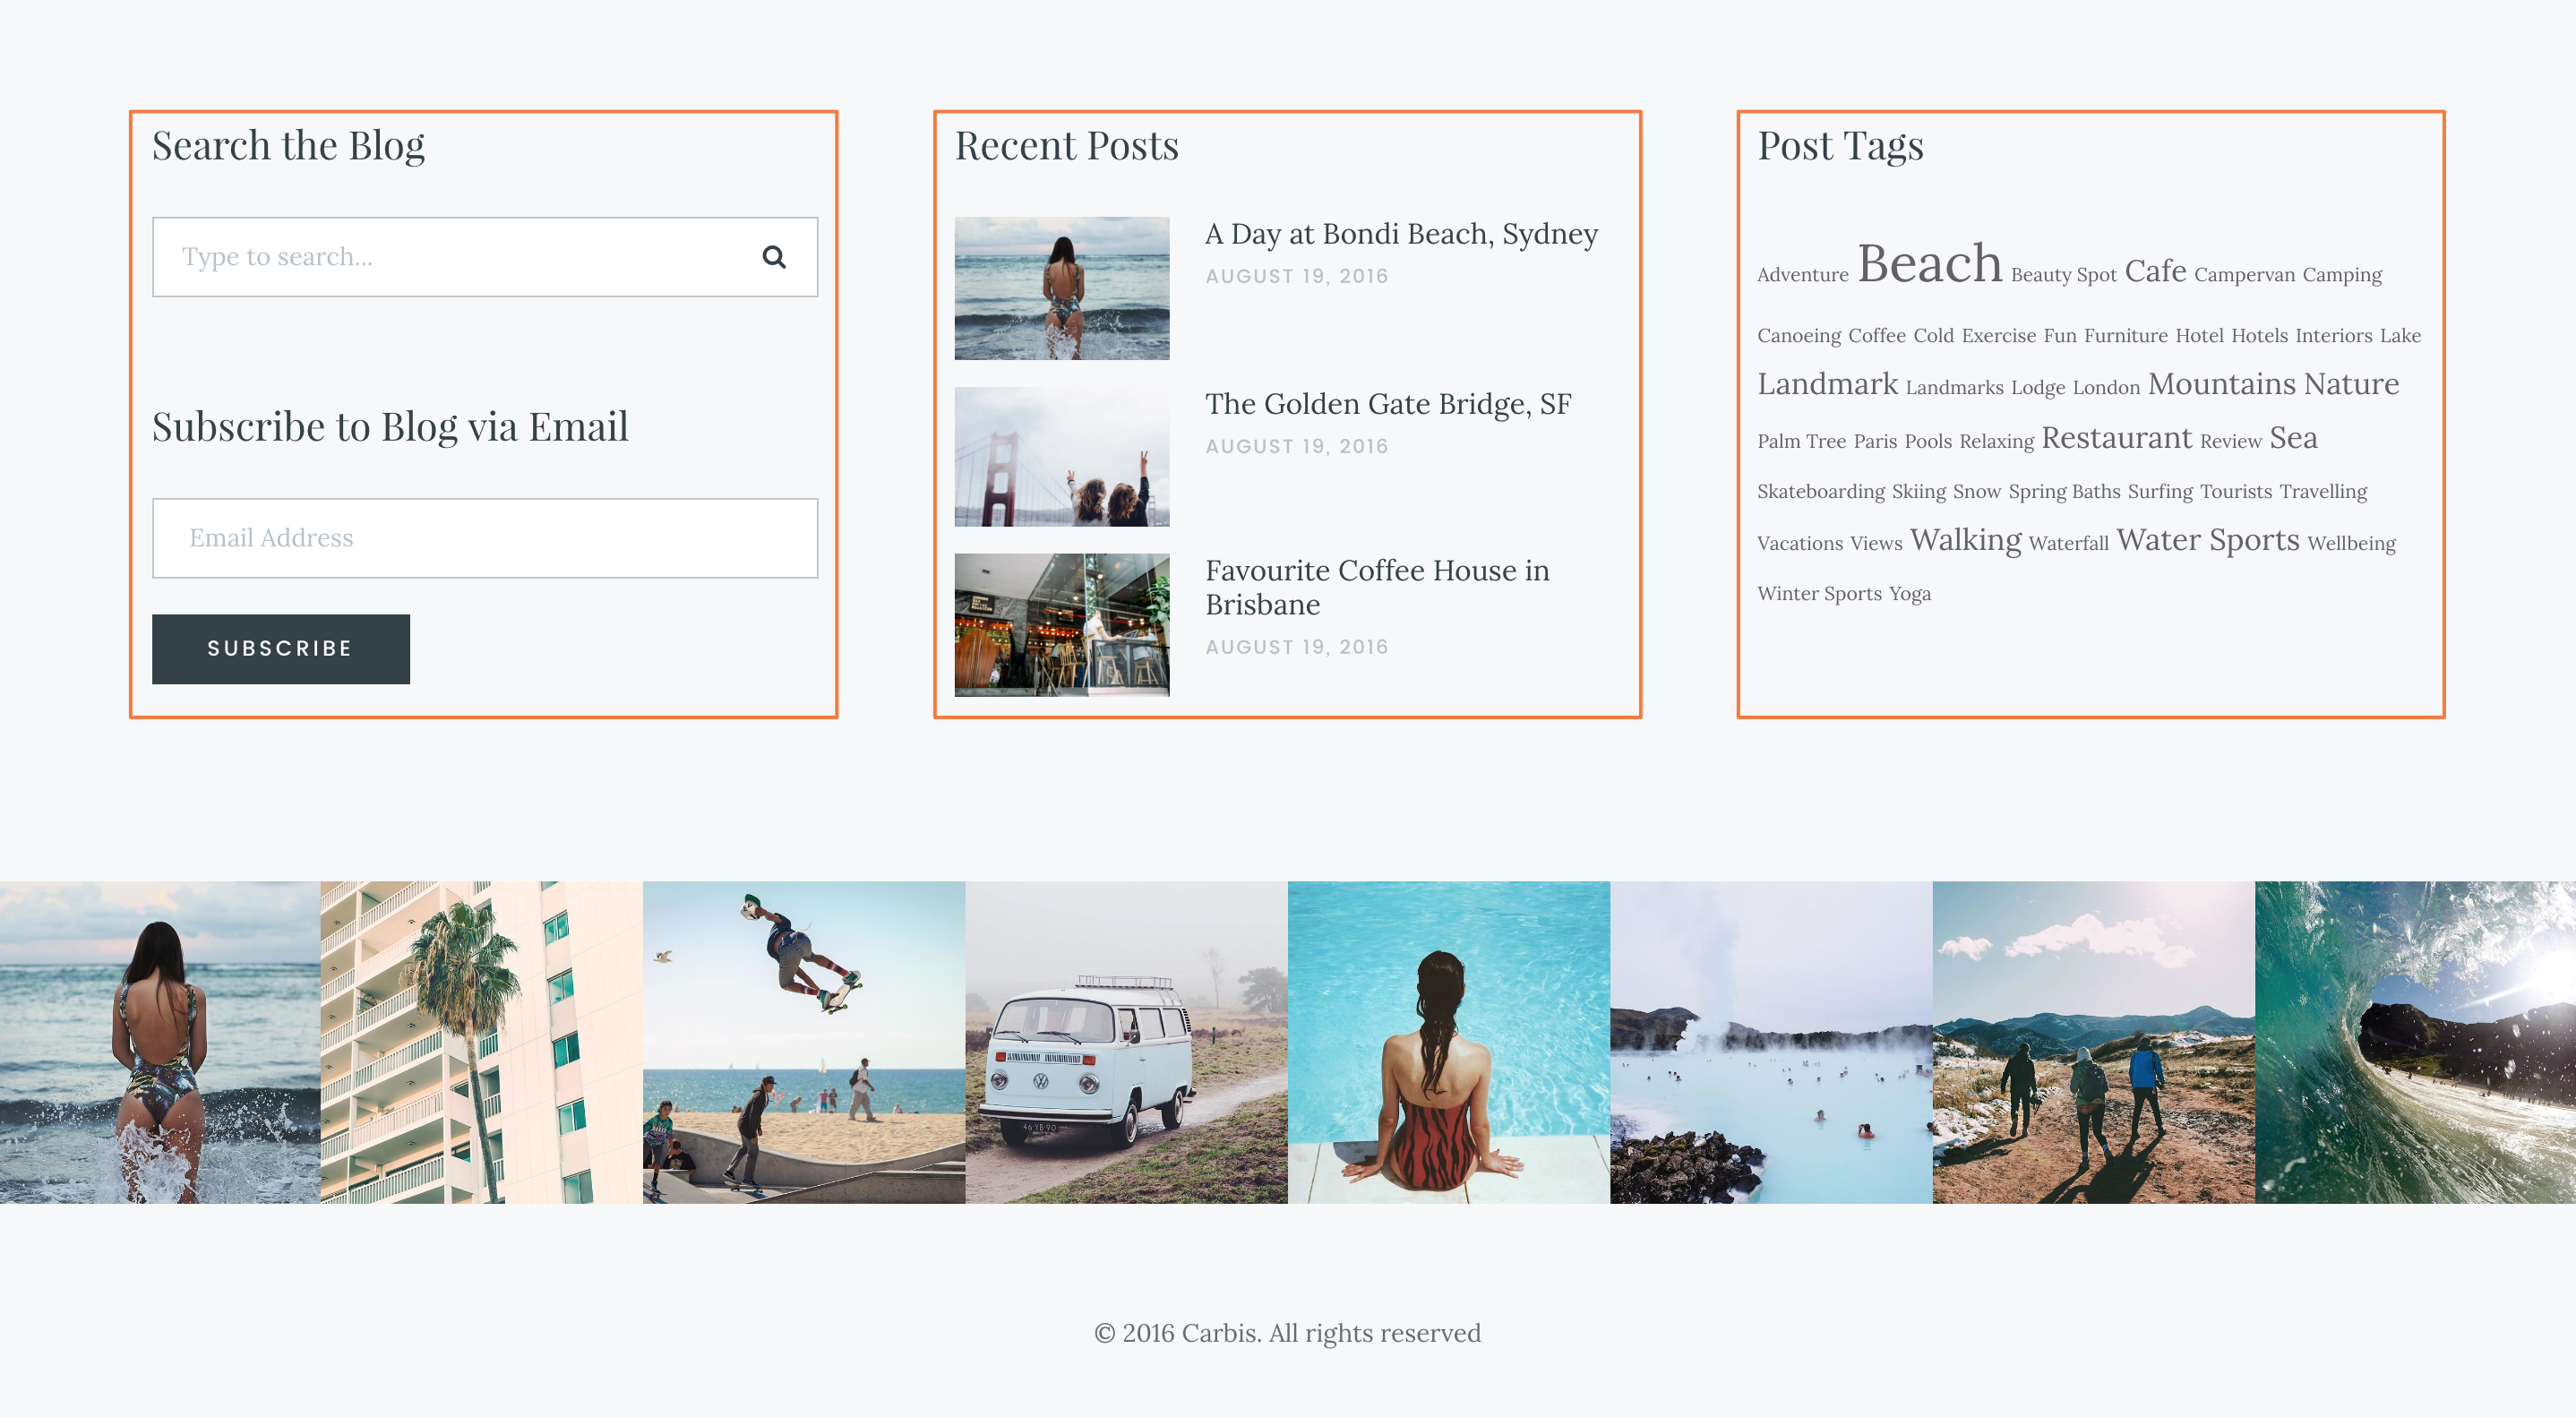The image size is (2576, 1417).
Task: Click the Bondi Beach post thumbnail
Action: (x=1062, y=288)
